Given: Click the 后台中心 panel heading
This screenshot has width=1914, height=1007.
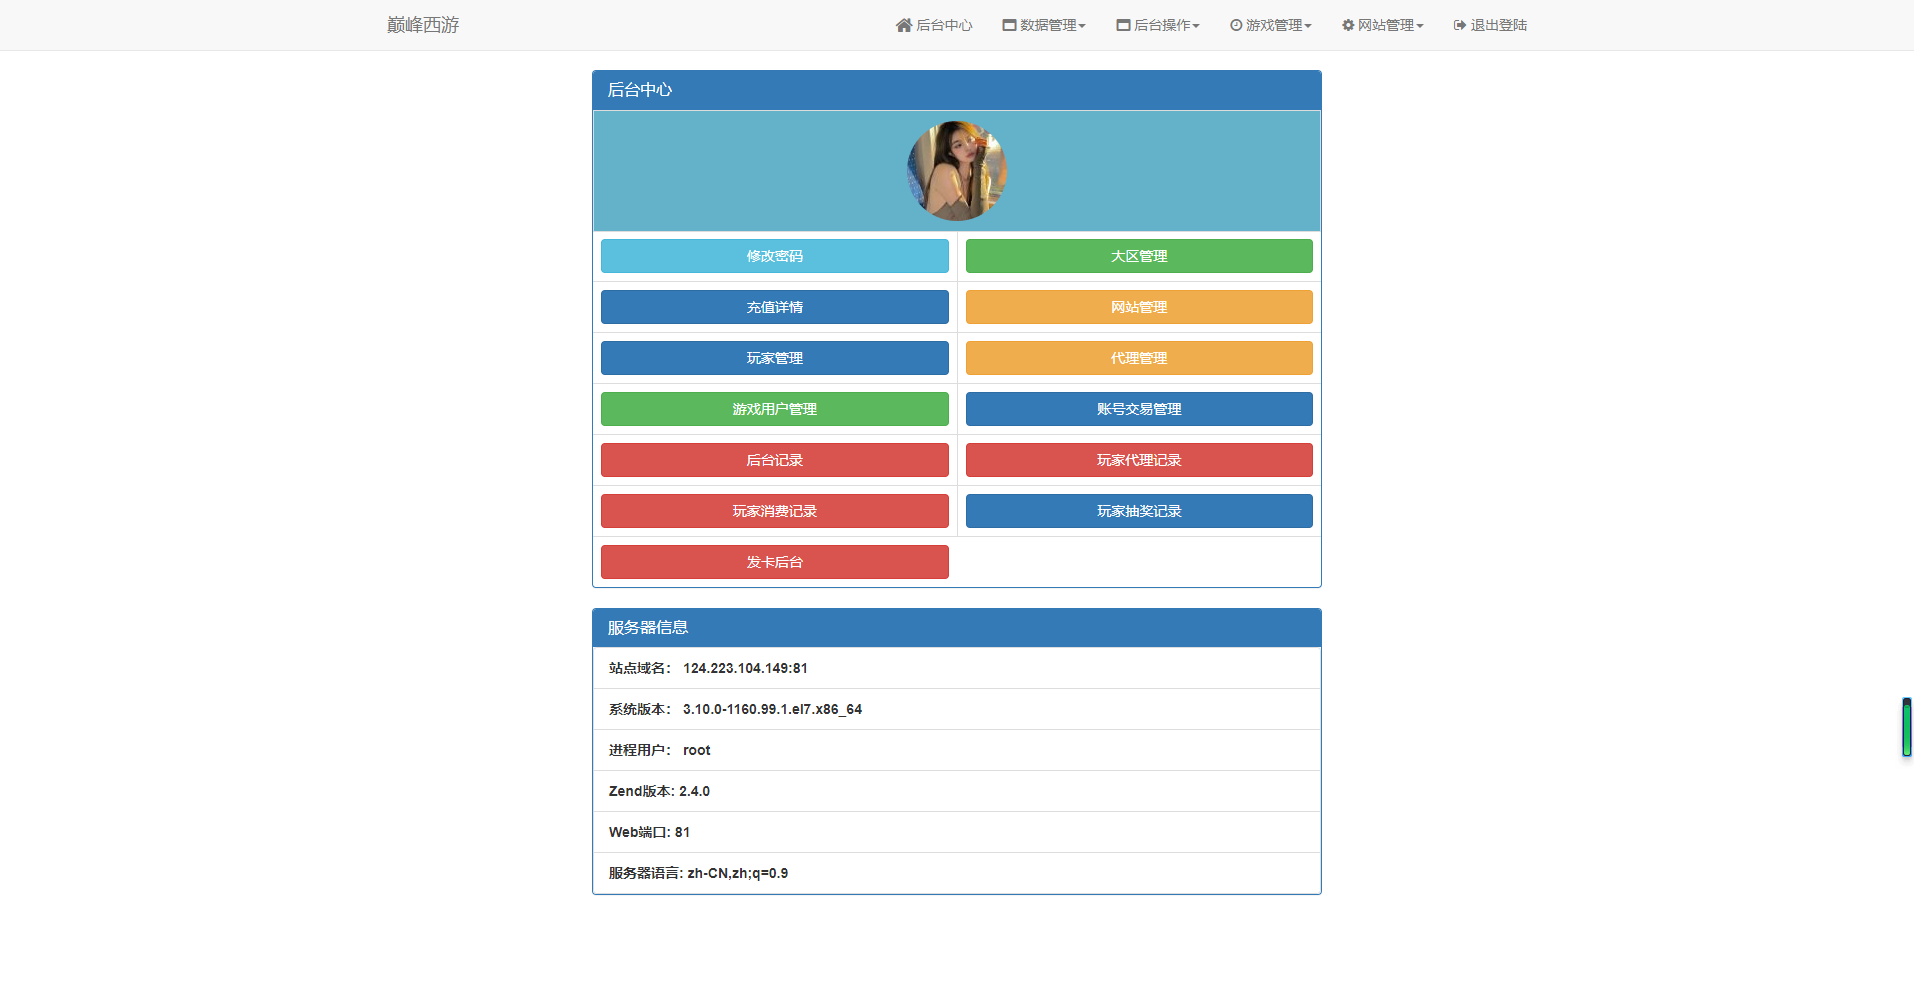Looking at the screenshot, I should click(x=957, y=90).
